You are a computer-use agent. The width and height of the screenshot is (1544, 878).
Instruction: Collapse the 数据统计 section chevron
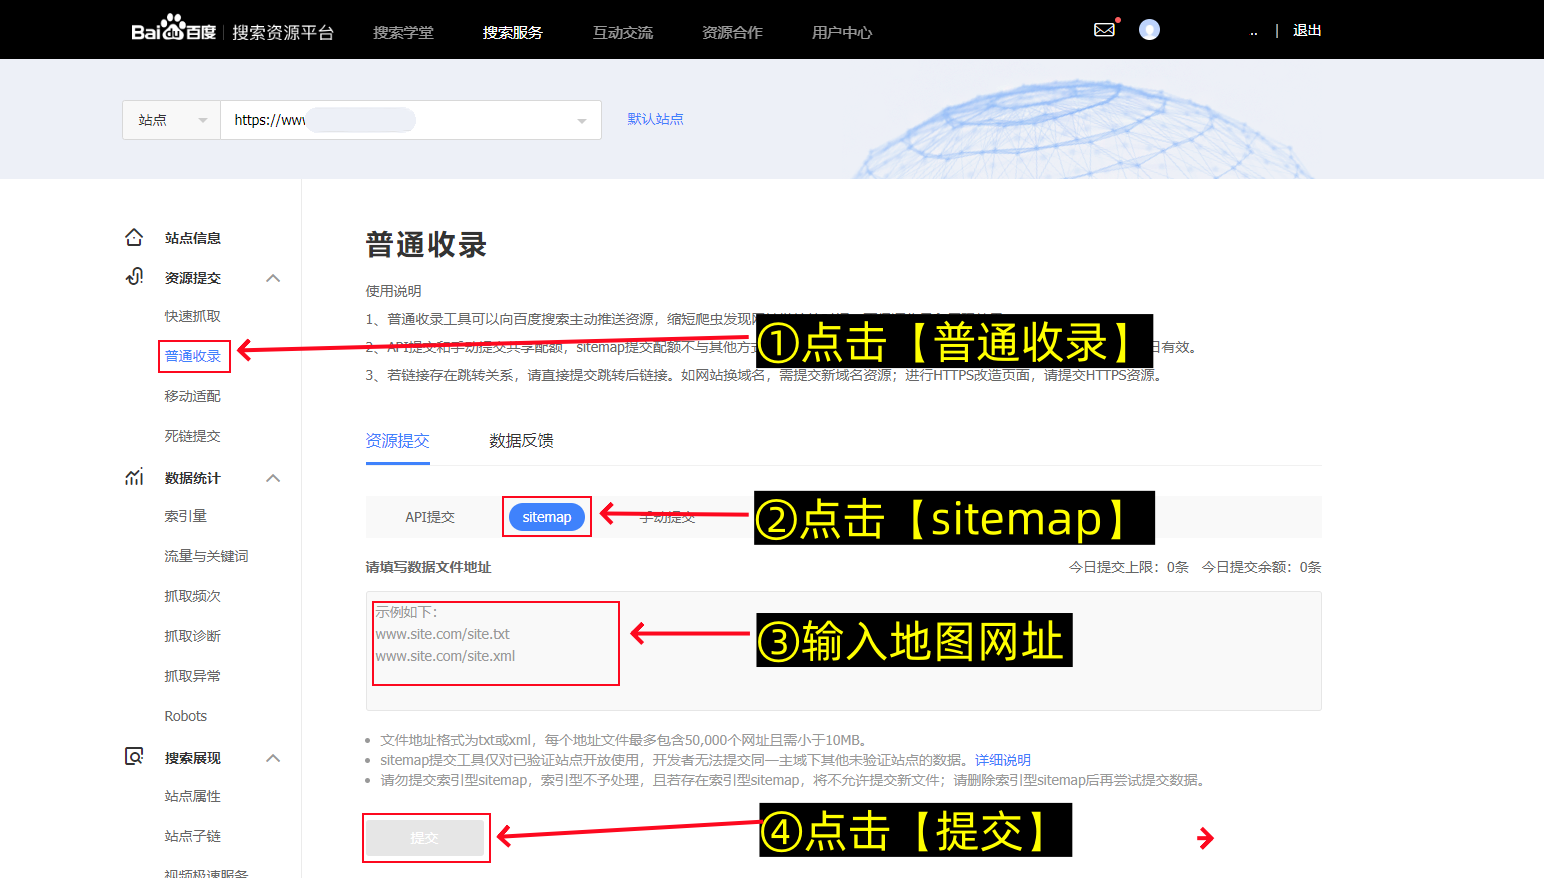pyautogui.click(x=273, y=477)
